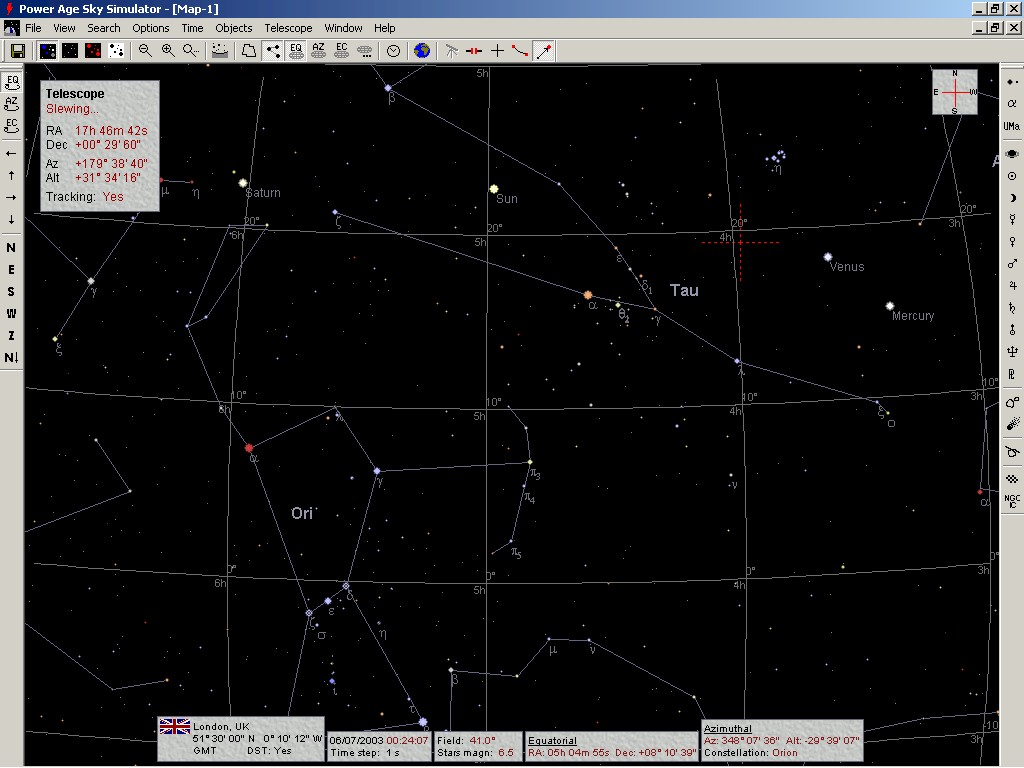This screenshot has height=768, width=1024.
Task: Click the Venus symbol icon
Action: coord(1012,242)
